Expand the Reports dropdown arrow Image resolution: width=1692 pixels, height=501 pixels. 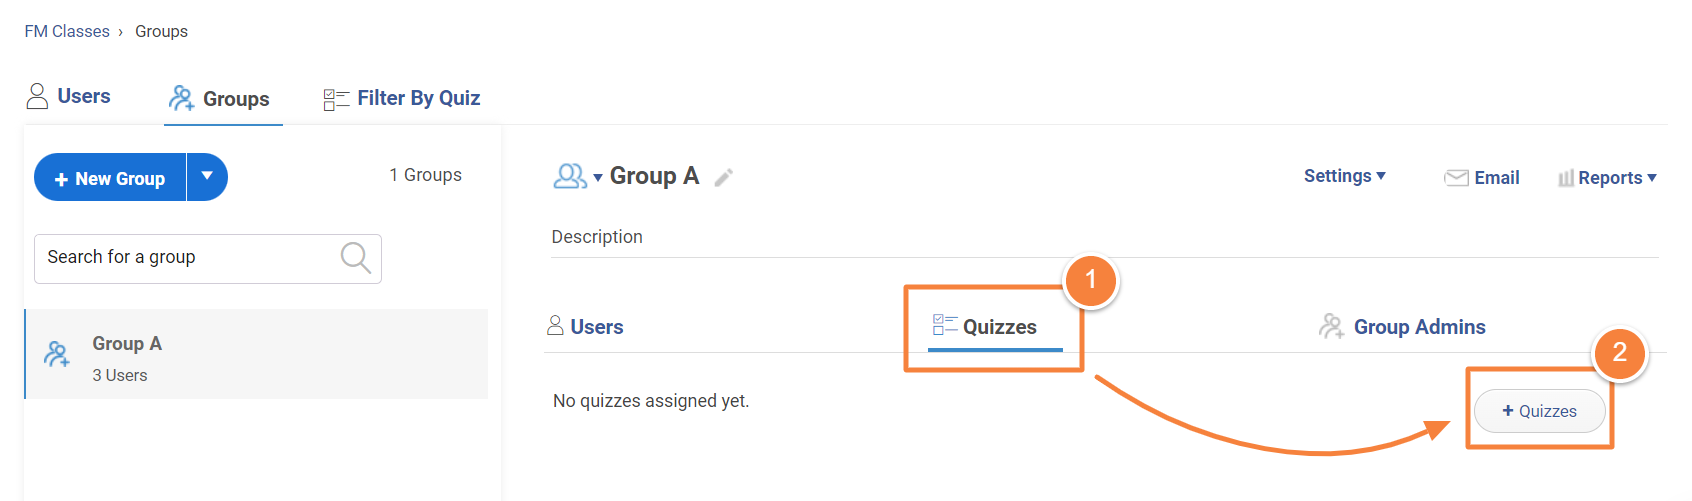[1652, 177]
